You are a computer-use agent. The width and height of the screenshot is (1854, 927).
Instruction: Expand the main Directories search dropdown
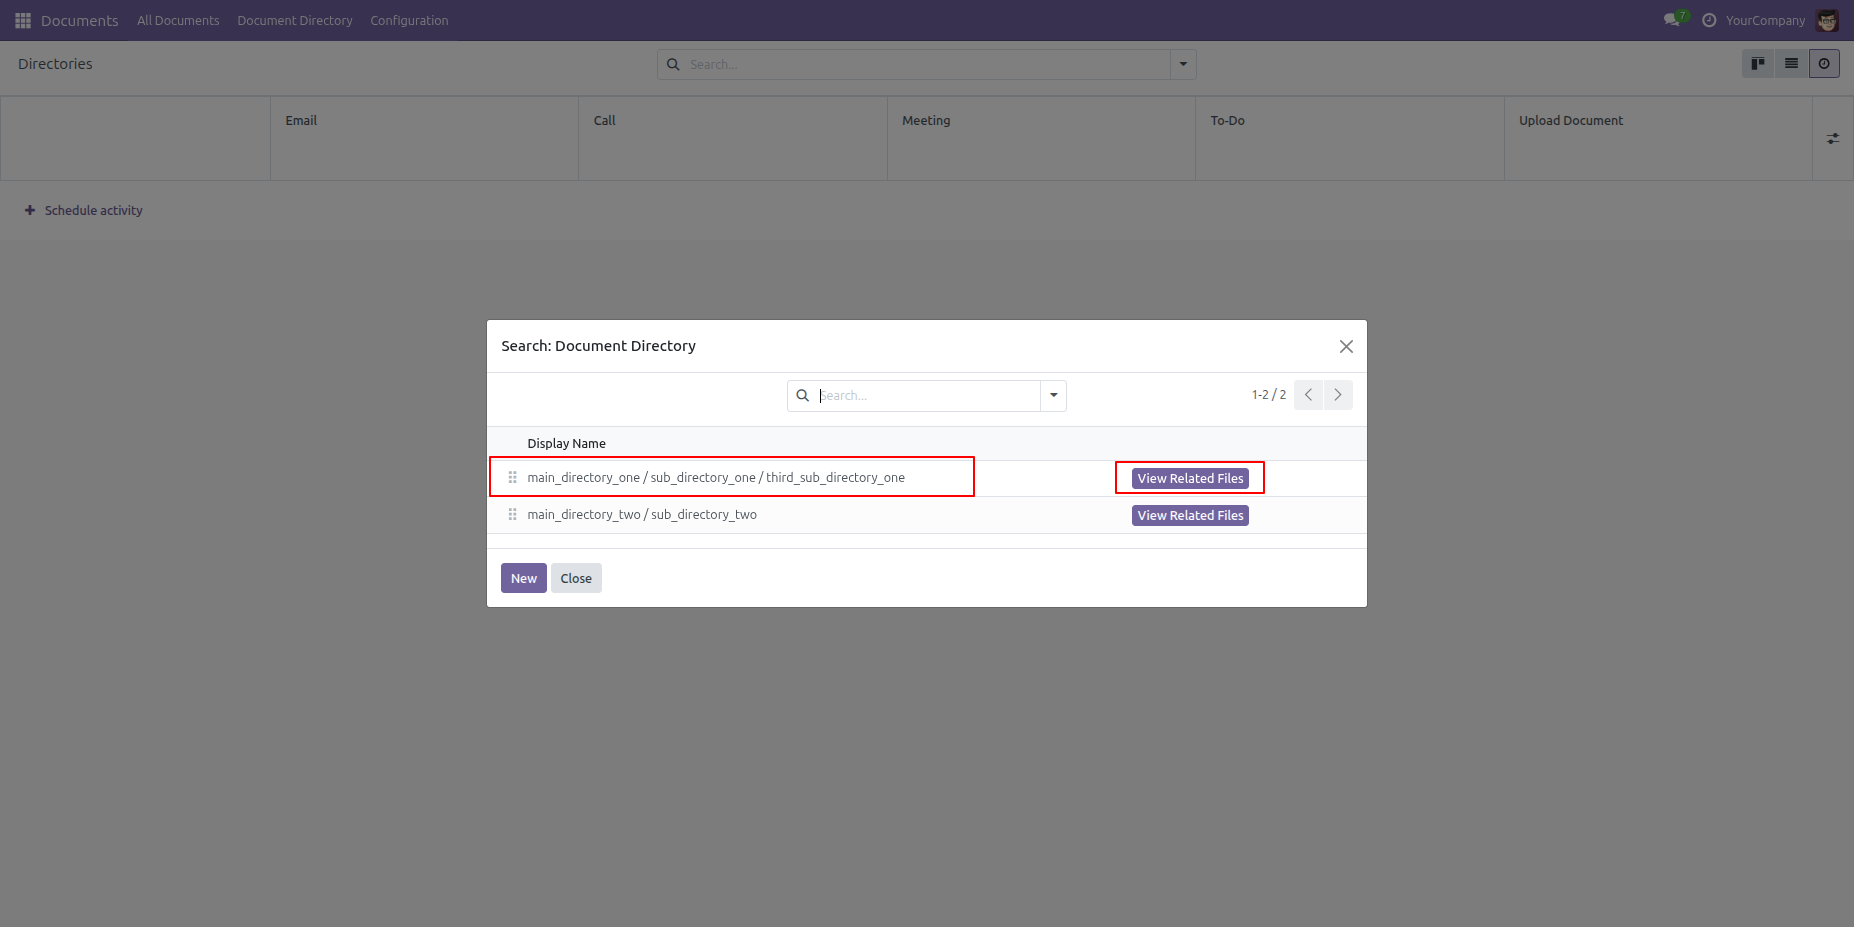click(x=1183, y=64)
